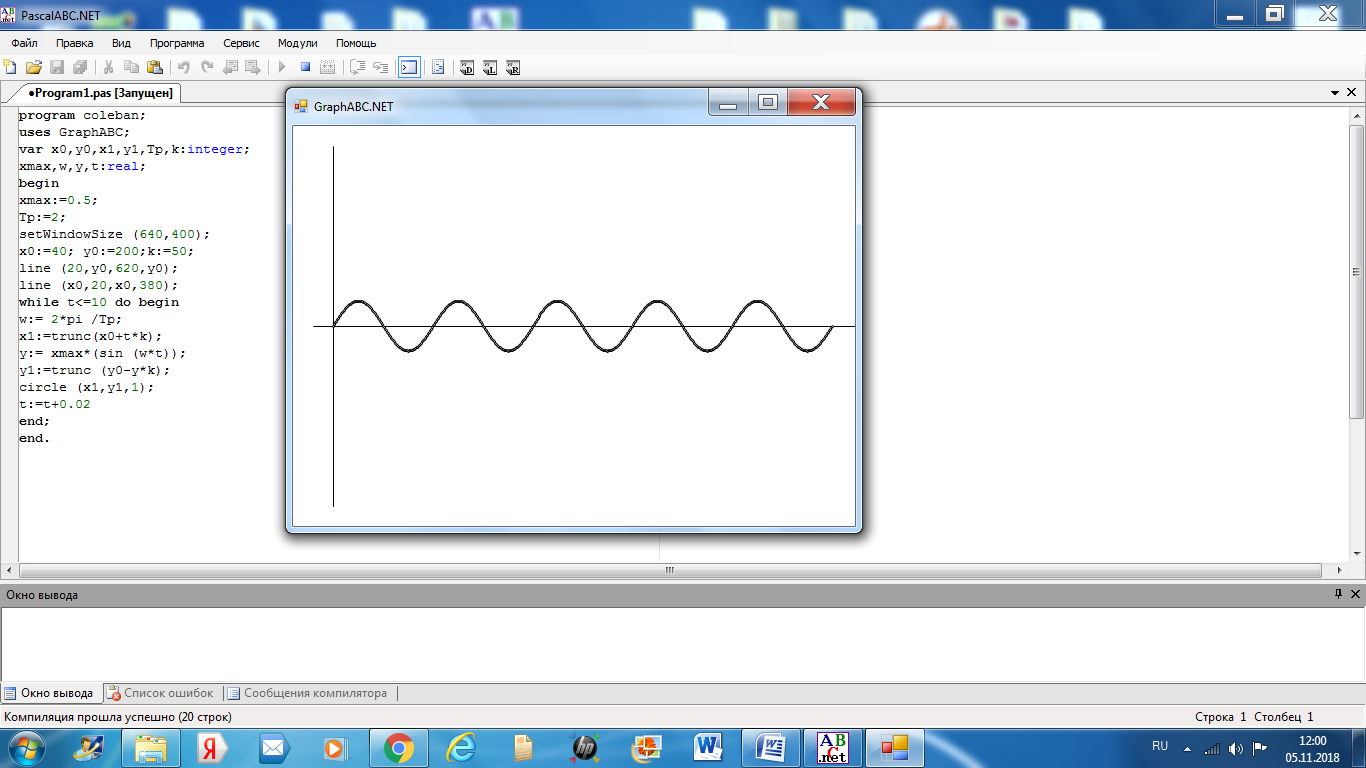
Task: Open Помощь menu
Action: [356, 43]
